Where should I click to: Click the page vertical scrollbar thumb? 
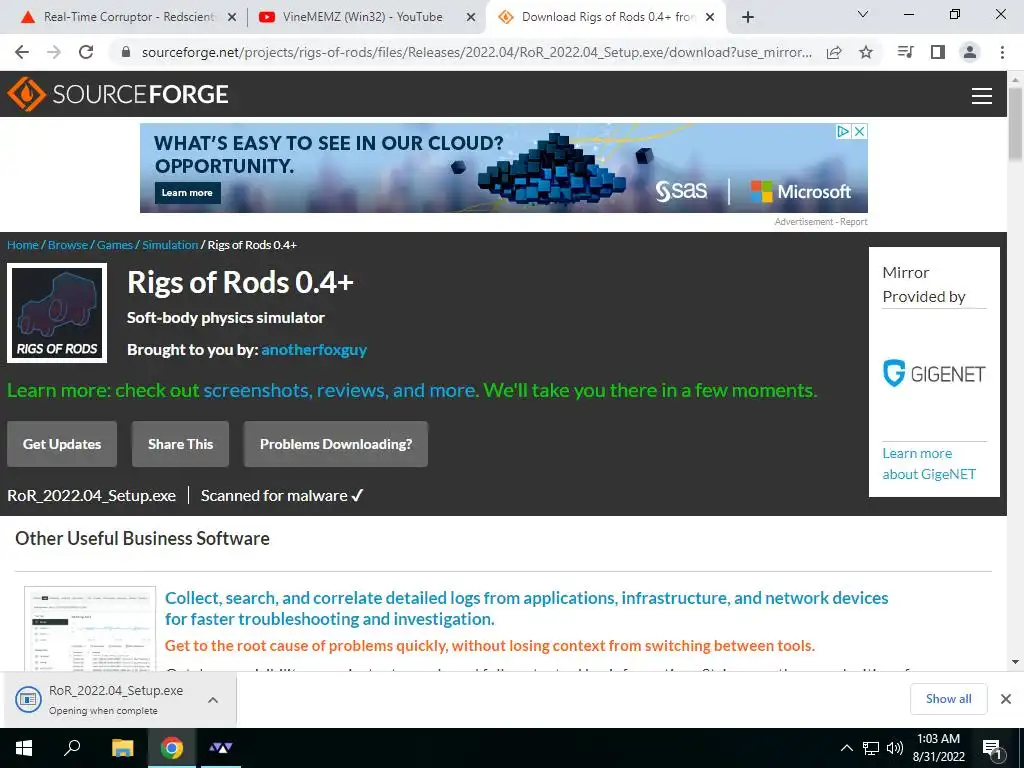(x=1015, y=124)
